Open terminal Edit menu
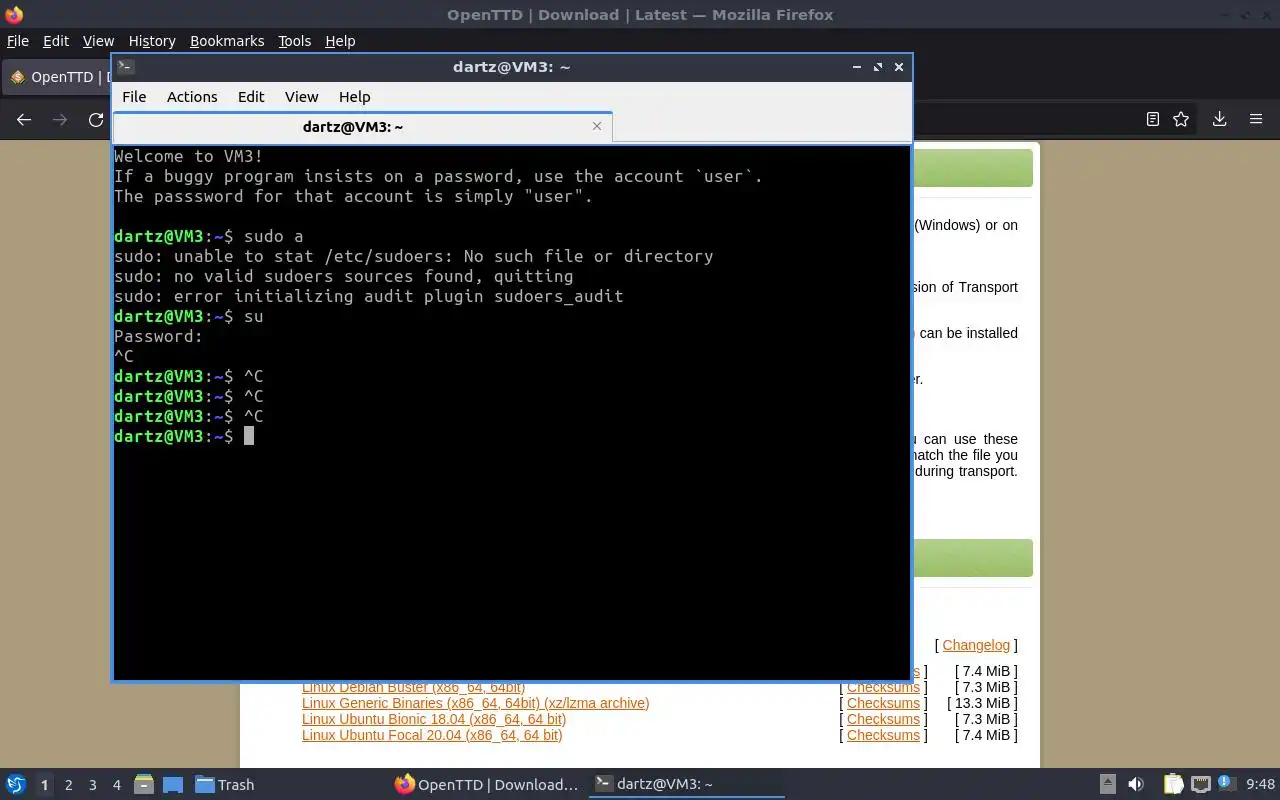The image size is (1280, 800). click(x=251, y=97)
